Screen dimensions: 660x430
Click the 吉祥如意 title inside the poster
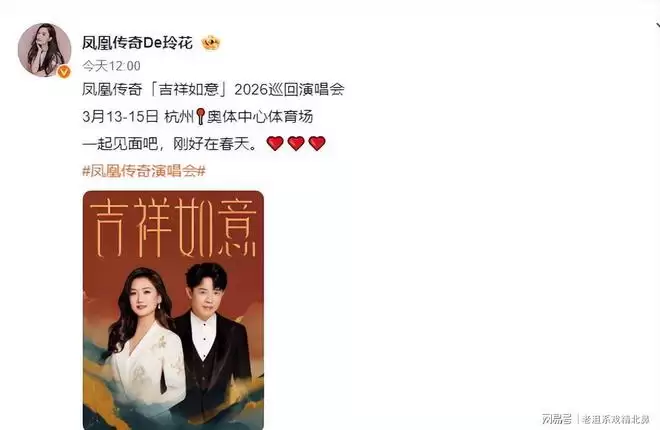tap(173, 227)
